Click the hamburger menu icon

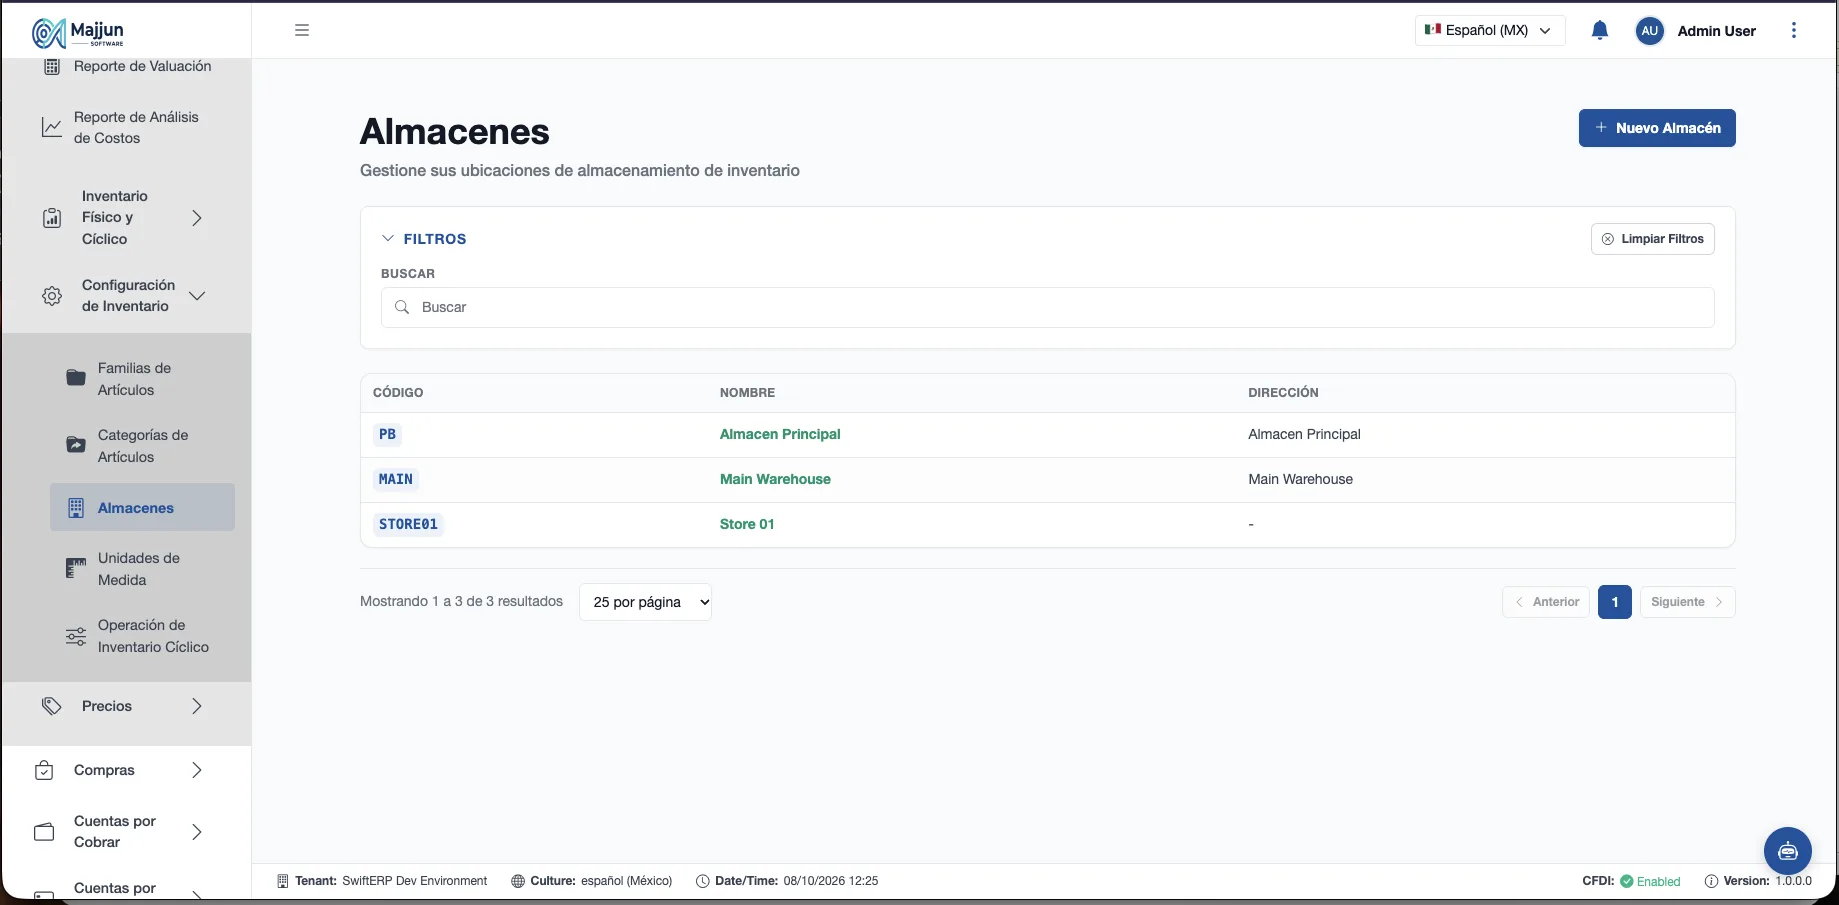(302, 30)
